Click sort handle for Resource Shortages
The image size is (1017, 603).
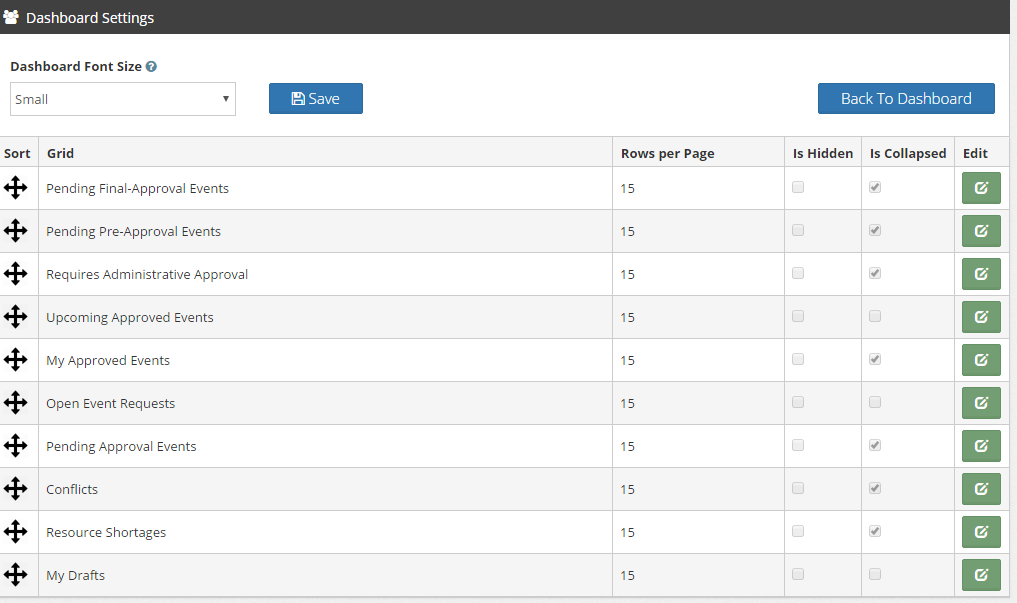(16, 532)
